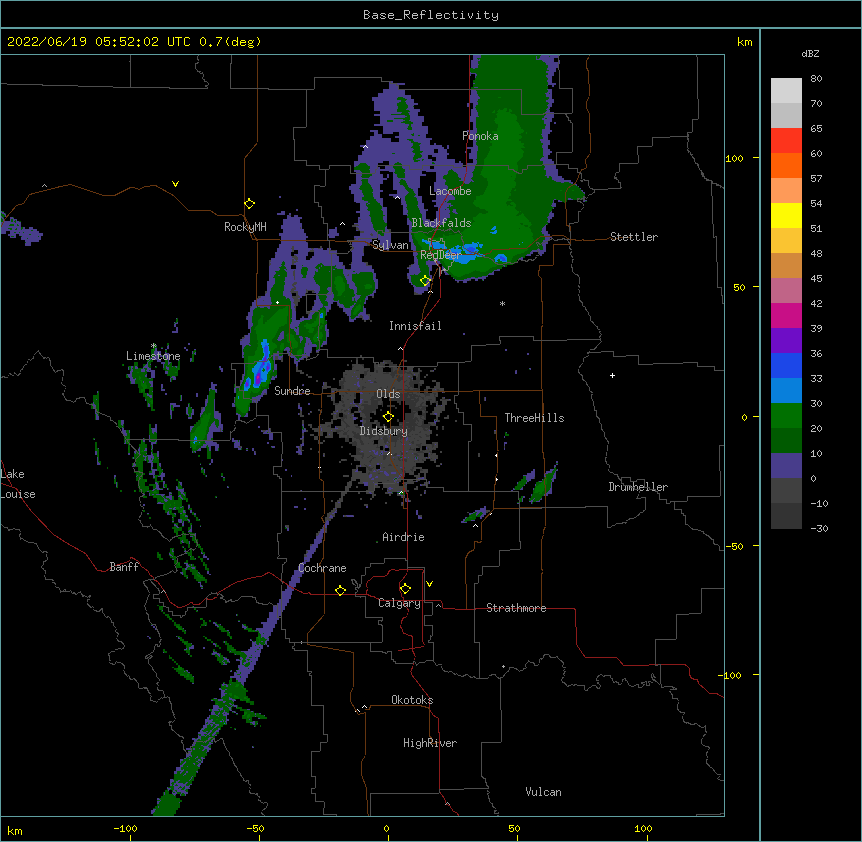Click the yellow V marker northeast of Calgary
Viewport: 862px width, 842px height.
click(429, 584)
